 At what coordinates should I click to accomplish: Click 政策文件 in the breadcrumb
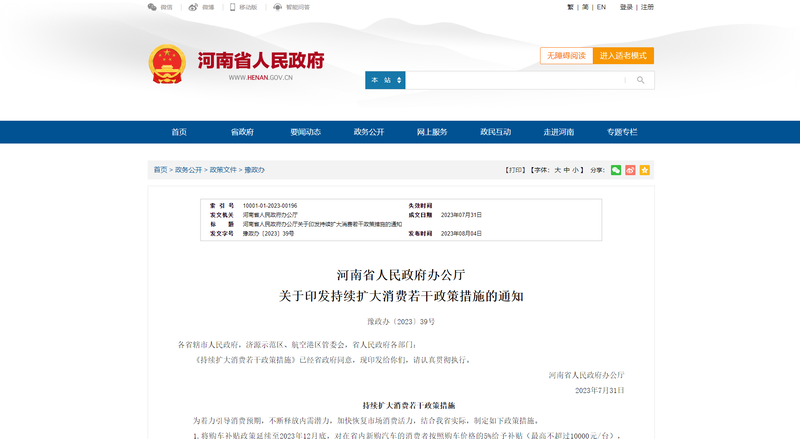[x=223, y=170]
